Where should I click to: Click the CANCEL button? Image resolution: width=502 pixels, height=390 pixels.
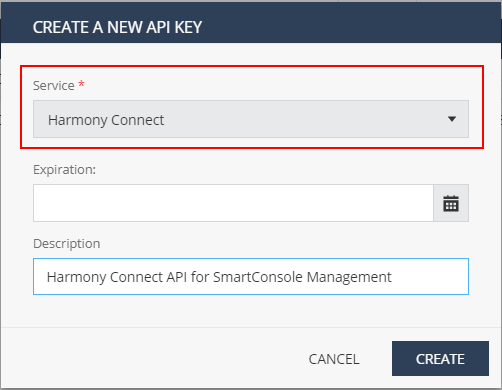tap(334, 359)
